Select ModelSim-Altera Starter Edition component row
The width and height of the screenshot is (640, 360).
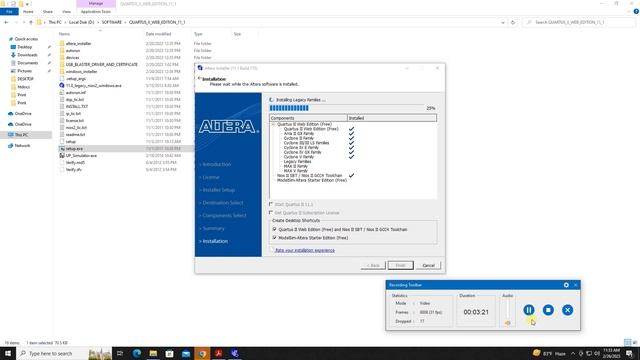coord(312,180)
